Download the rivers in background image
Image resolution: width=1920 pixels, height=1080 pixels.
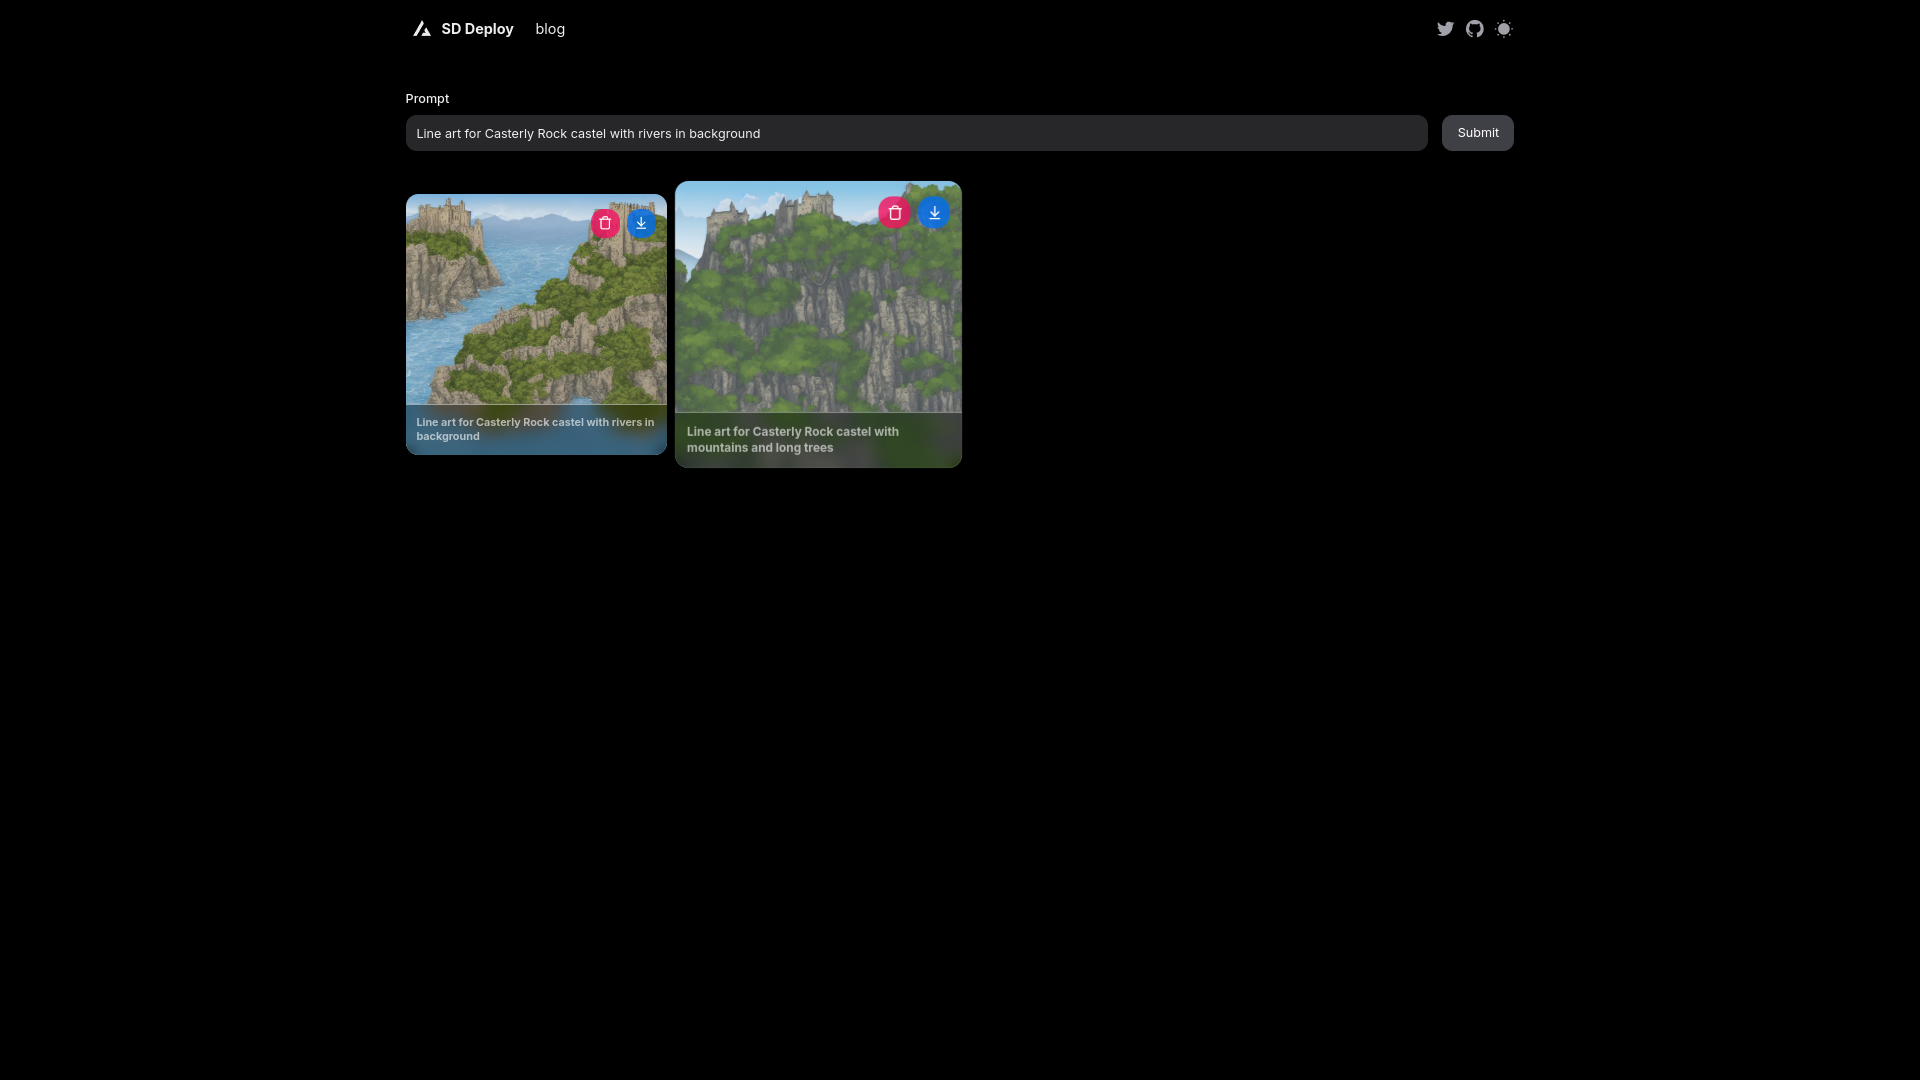coord(641,223)
